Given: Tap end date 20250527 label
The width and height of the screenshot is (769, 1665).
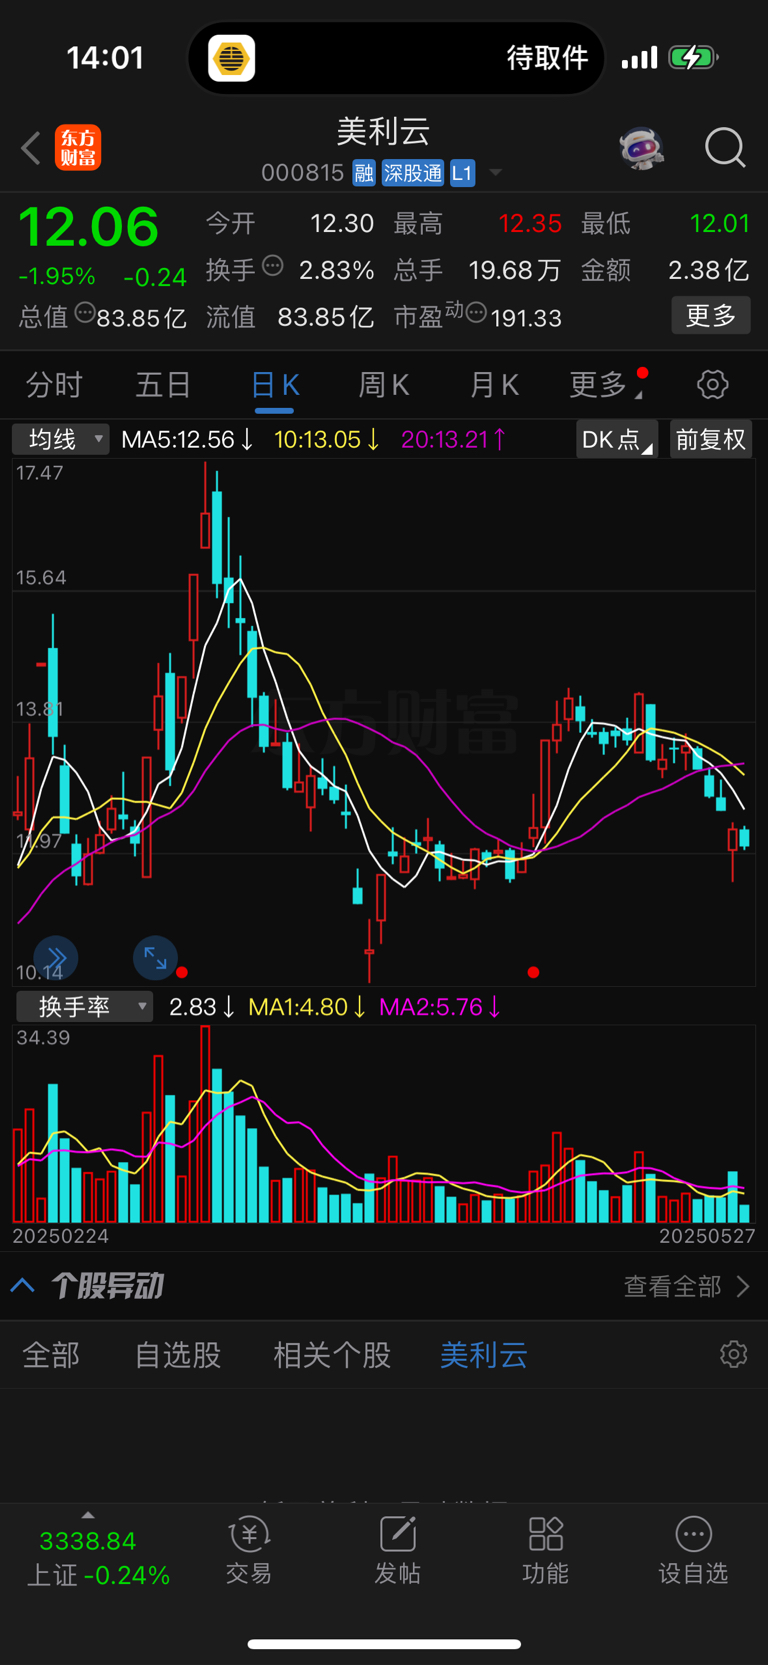Looking at the screenshot, I should click(707, 1236).
